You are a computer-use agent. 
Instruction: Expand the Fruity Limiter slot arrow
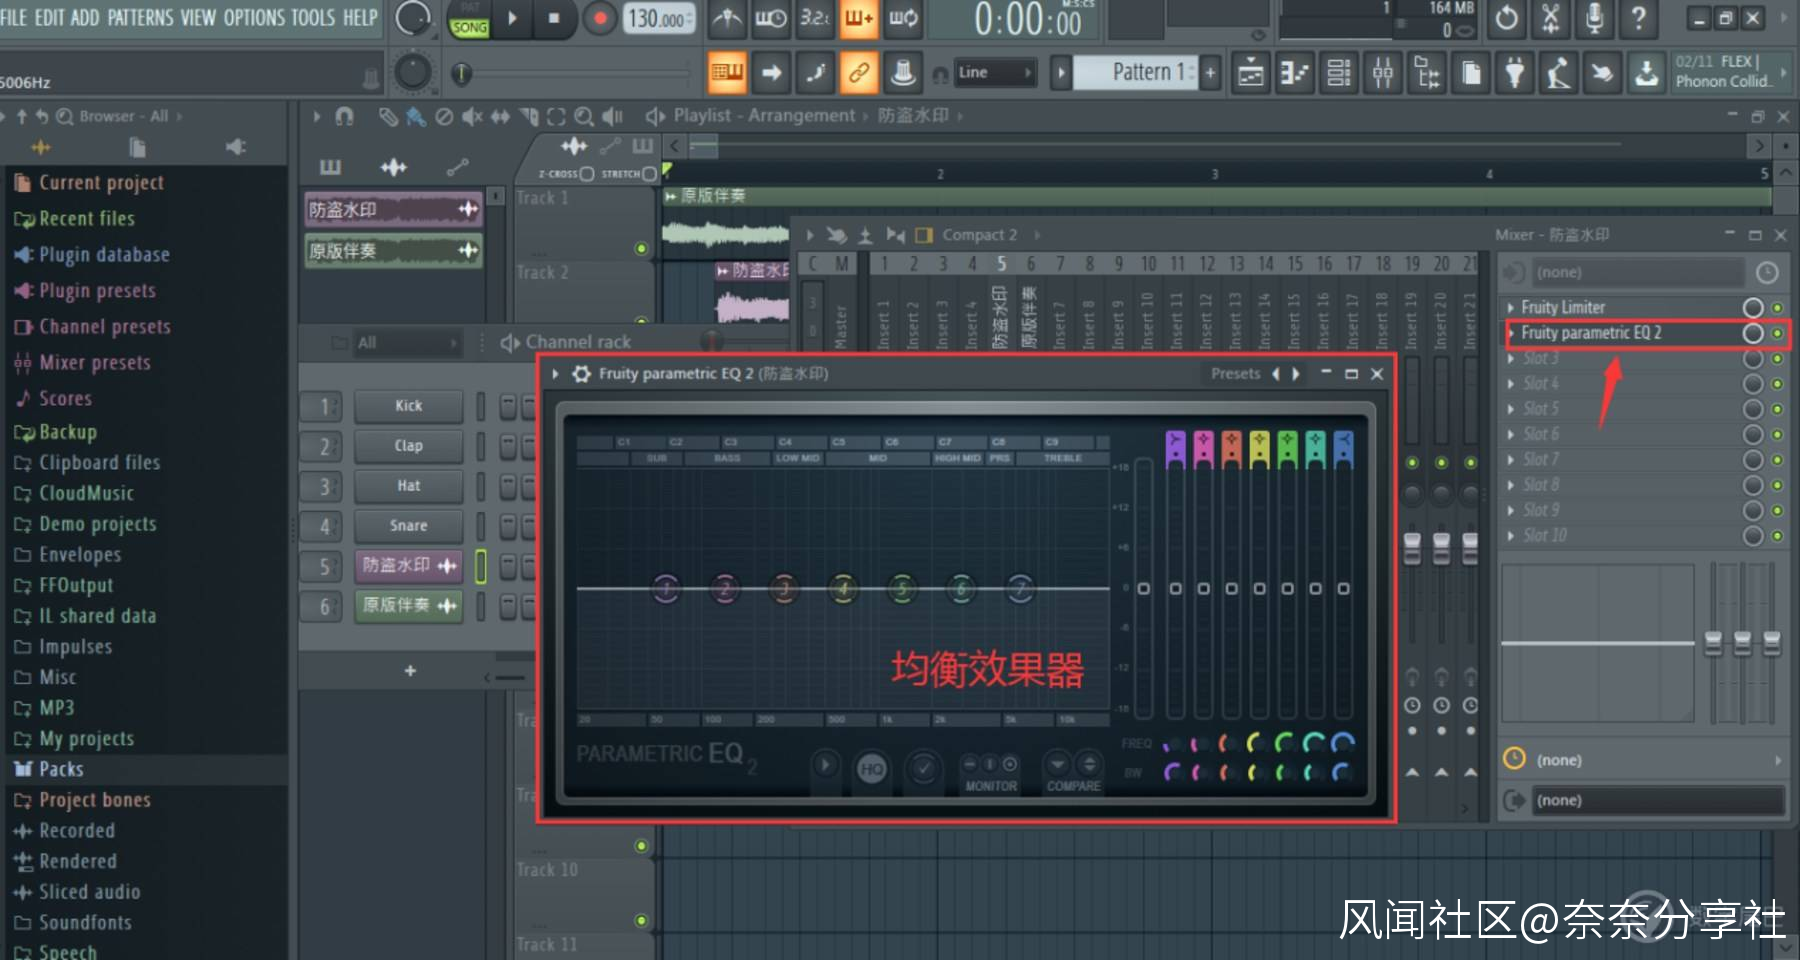pos(1511,308)
